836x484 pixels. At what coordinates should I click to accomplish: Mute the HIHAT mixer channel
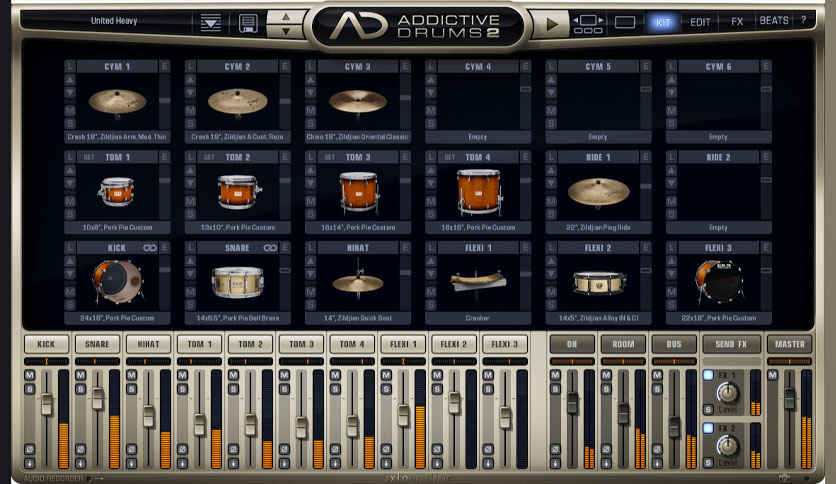pos(132,375)
